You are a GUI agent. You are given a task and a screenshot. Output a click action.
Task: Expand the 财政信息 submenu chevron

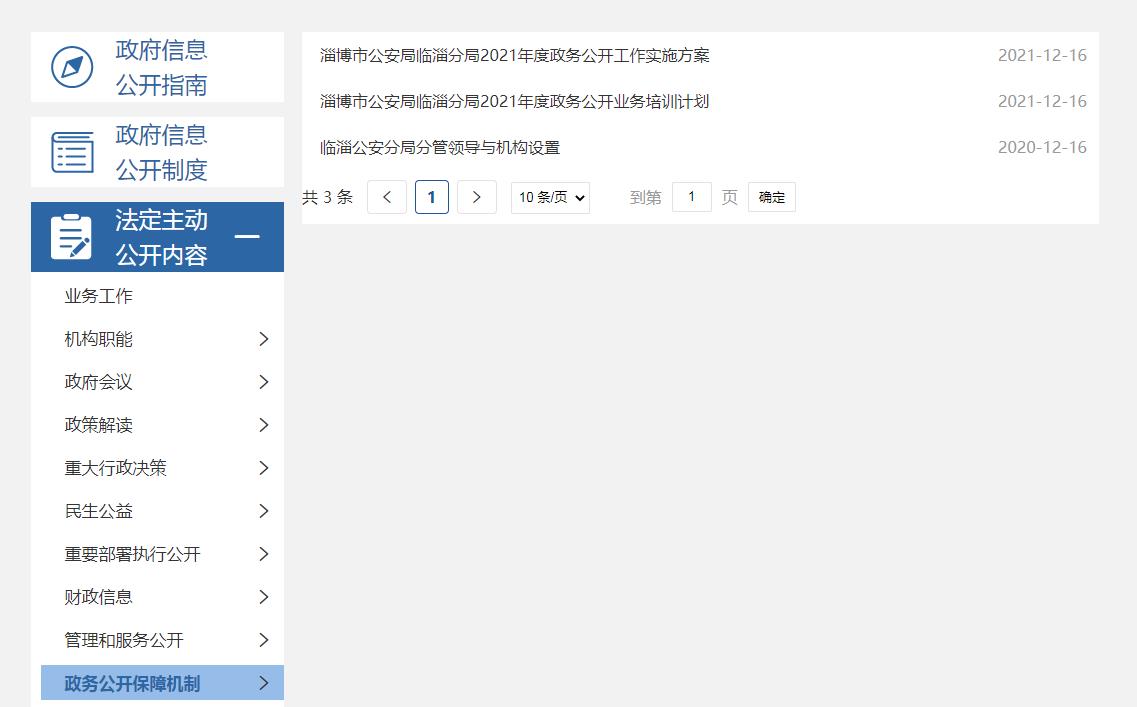point(264,597)
